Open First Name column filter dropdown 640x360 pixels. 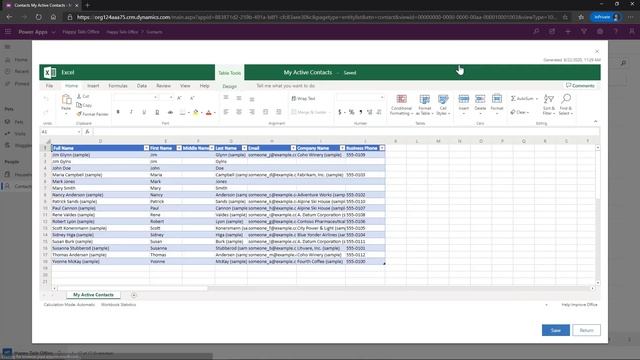tap(179, 148)
